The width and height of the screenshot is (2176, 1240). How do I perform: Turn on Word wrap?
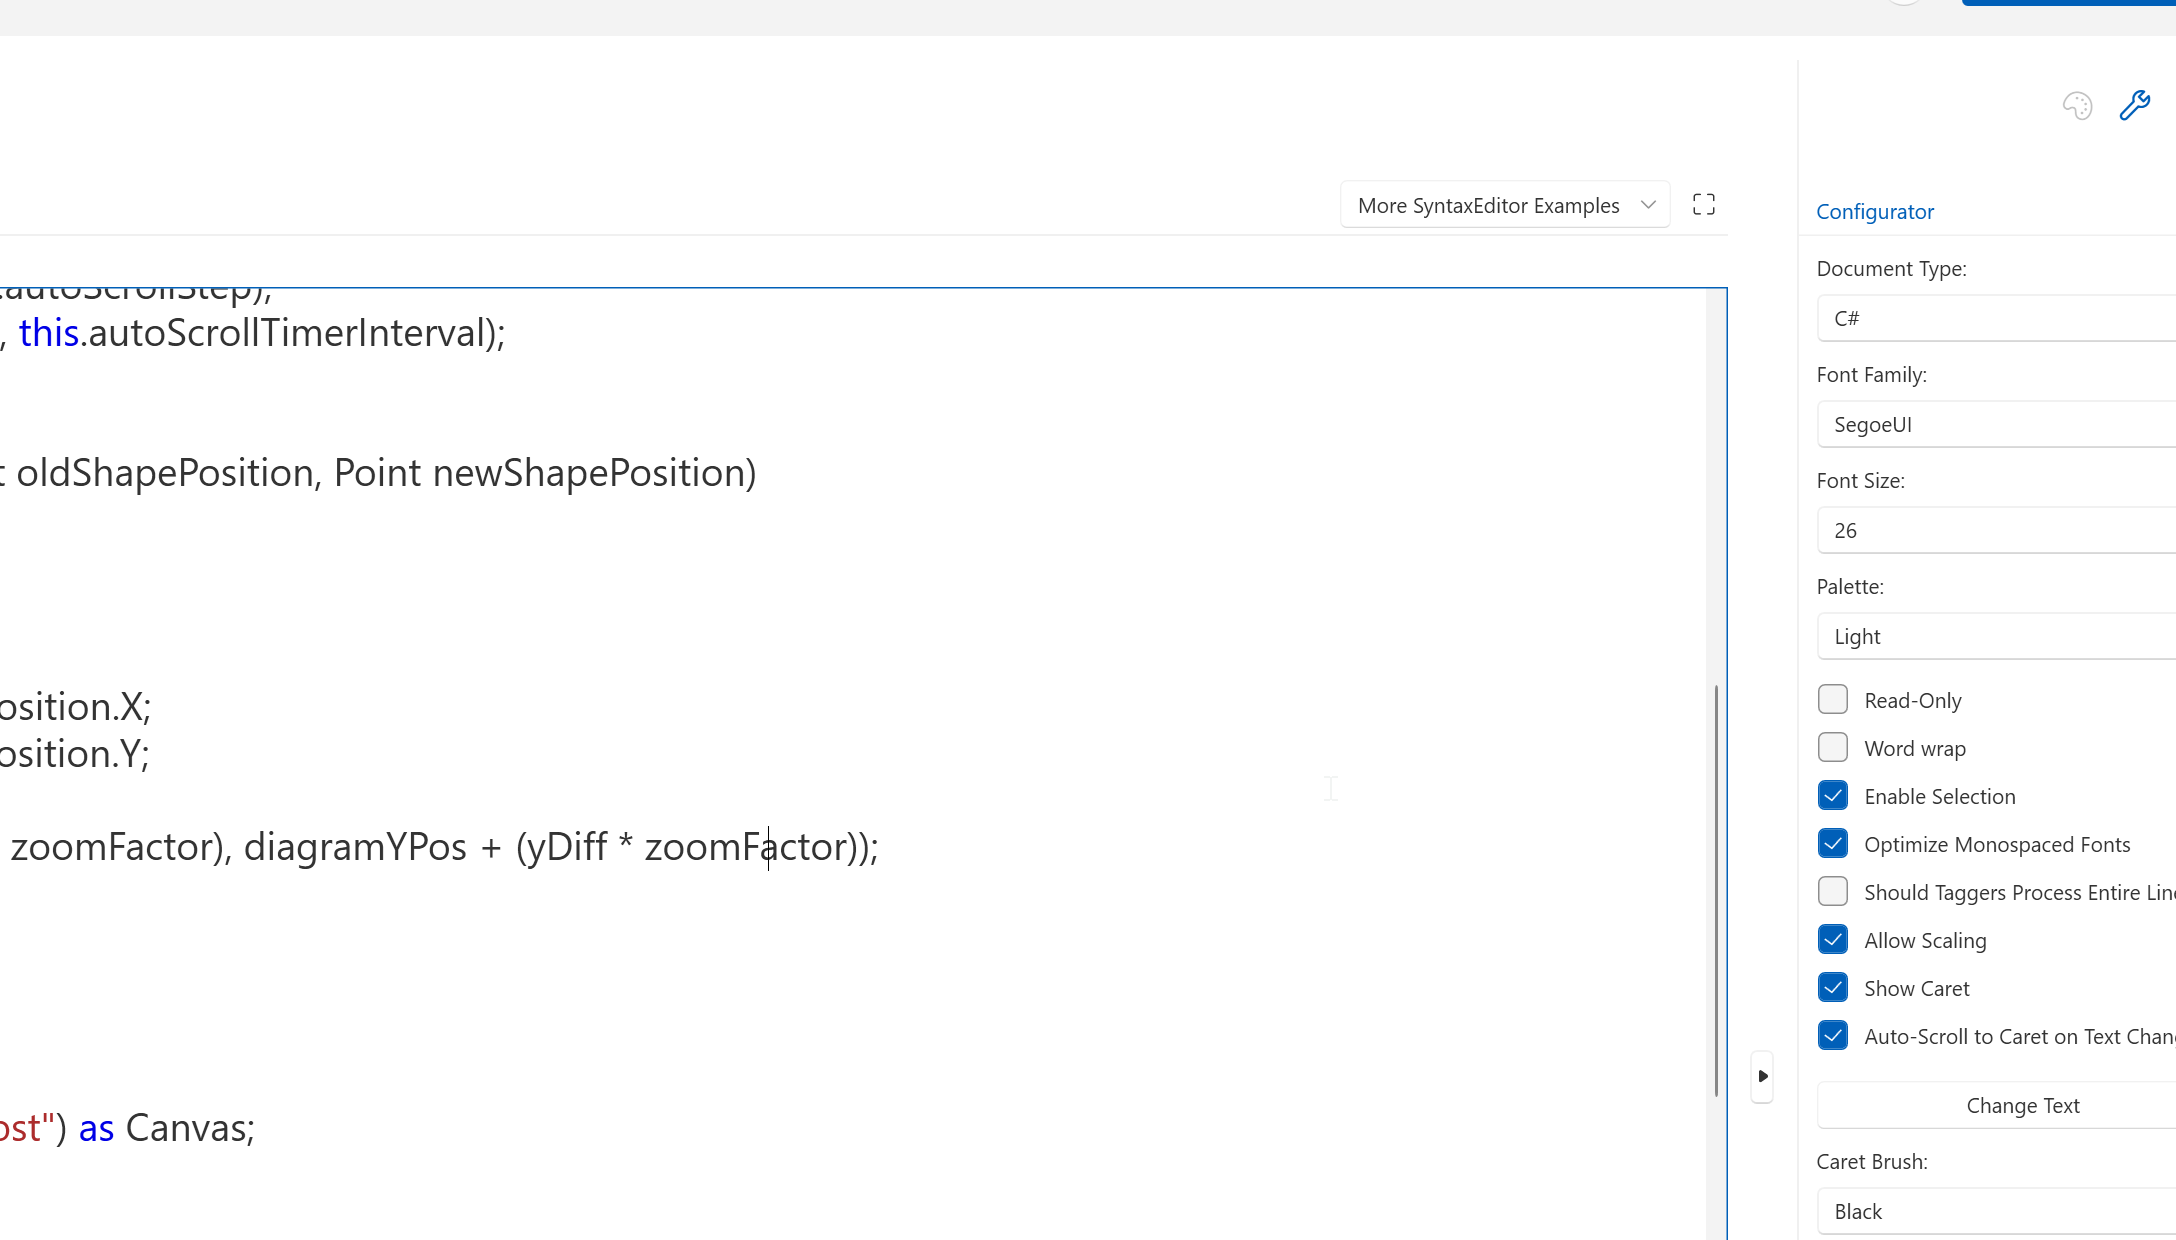pos(1832,748)
